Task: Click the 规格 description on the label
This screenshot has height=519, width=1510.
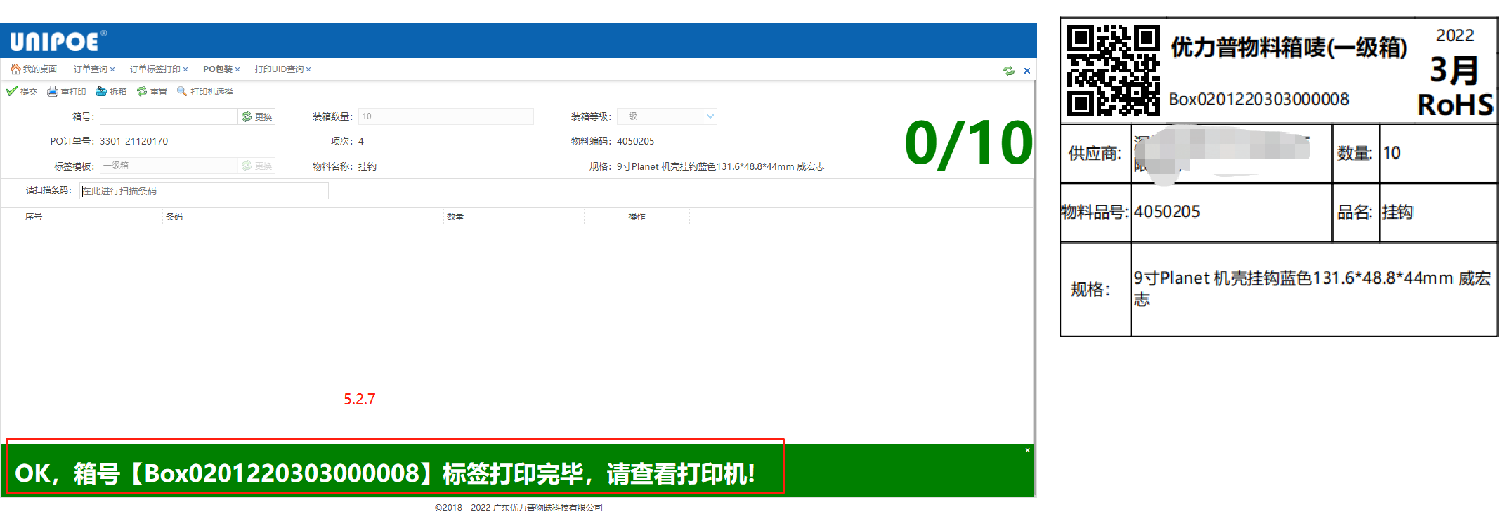Action: [1311, 289]
